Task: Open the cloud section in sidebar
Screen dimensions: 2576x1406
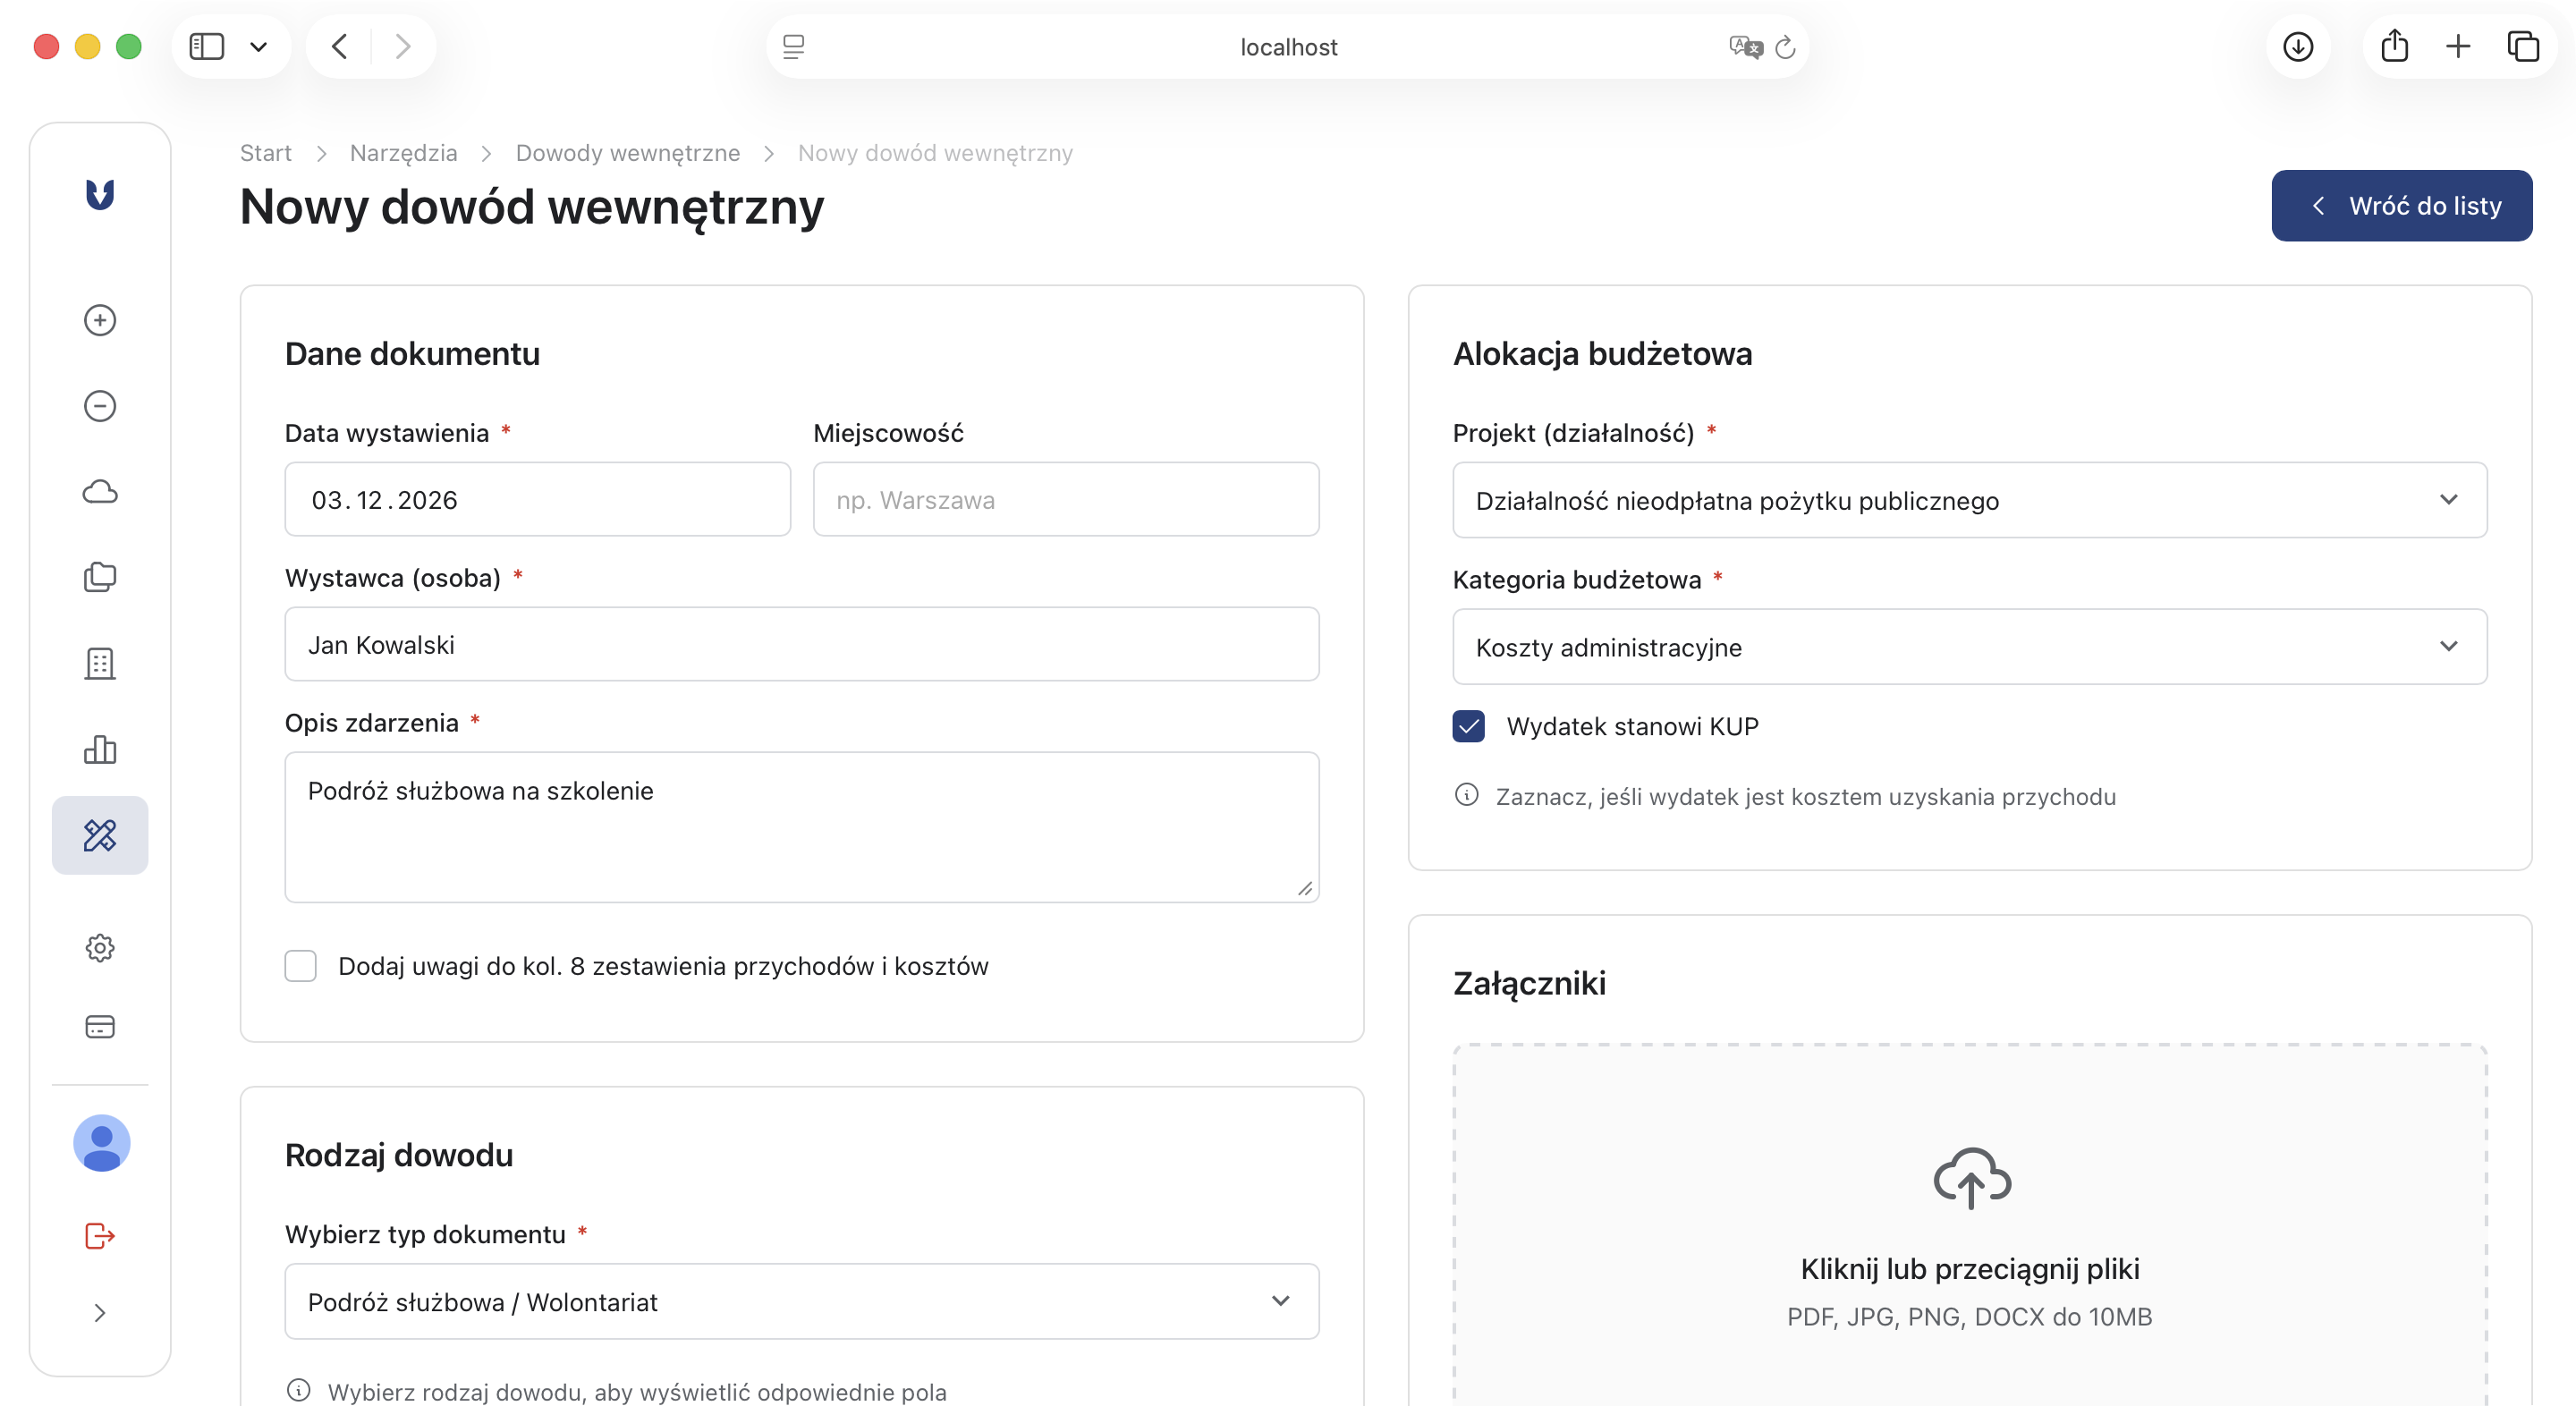Action: 100,492
